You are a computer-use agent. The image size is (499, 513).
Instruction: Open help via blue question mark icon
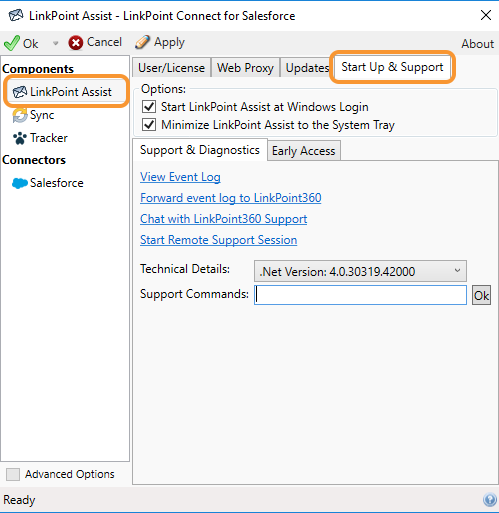[490, 500]
